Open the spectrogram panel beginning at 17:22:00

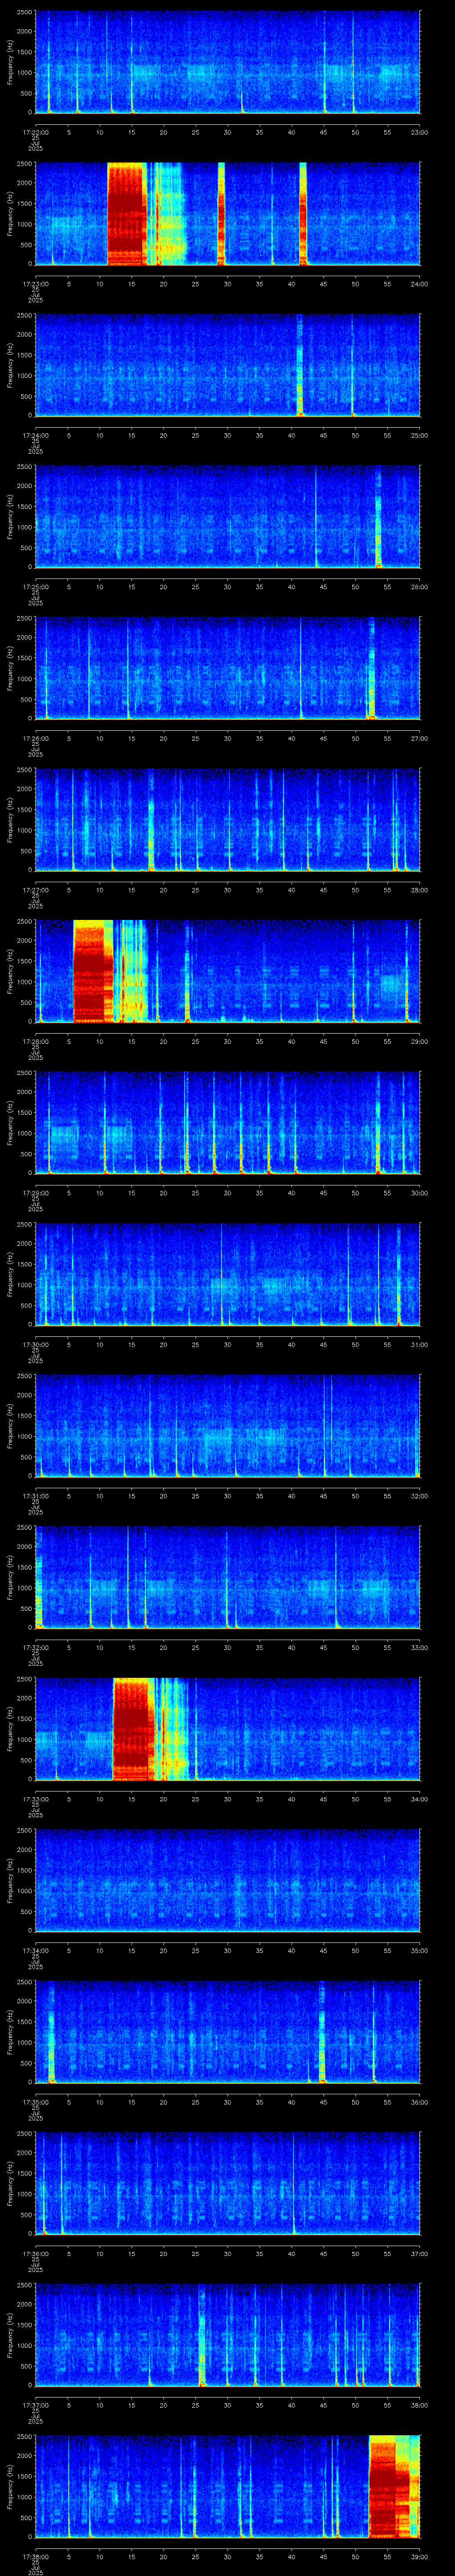pos(227,62)
